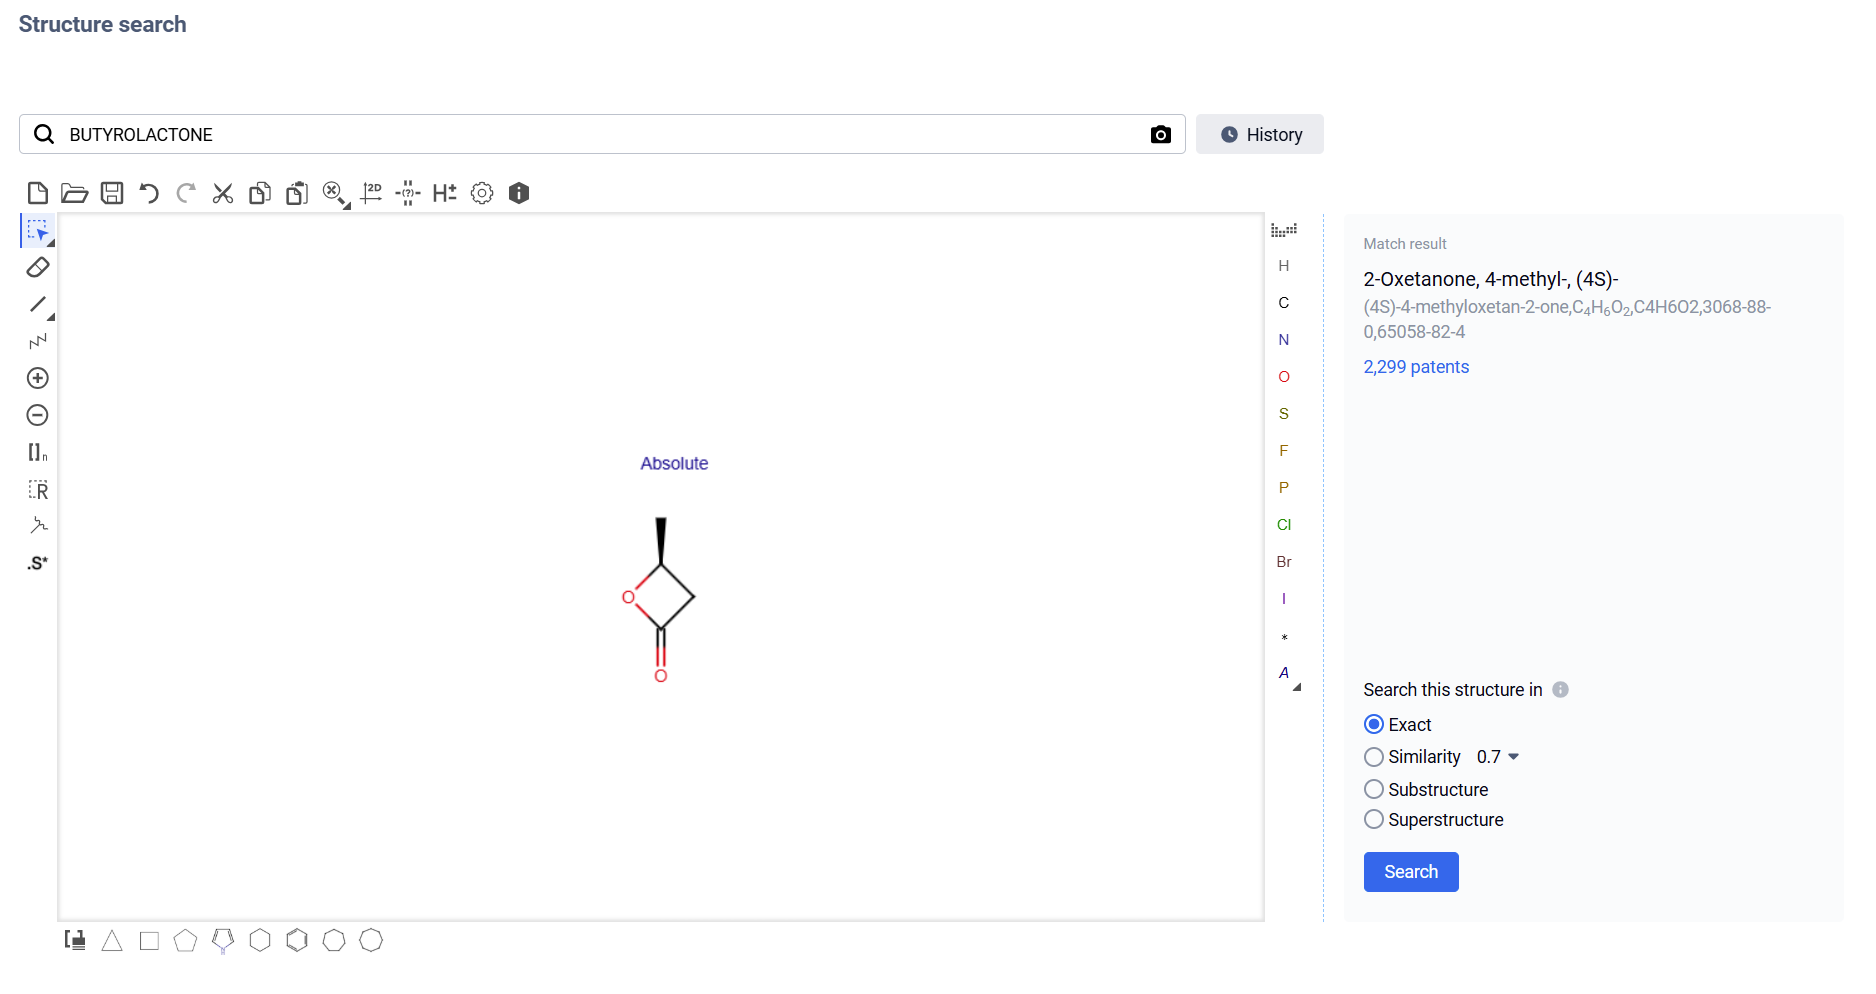Select the chain drawing tool
This screenshot has width=1876, height=994.
(38, 340)
